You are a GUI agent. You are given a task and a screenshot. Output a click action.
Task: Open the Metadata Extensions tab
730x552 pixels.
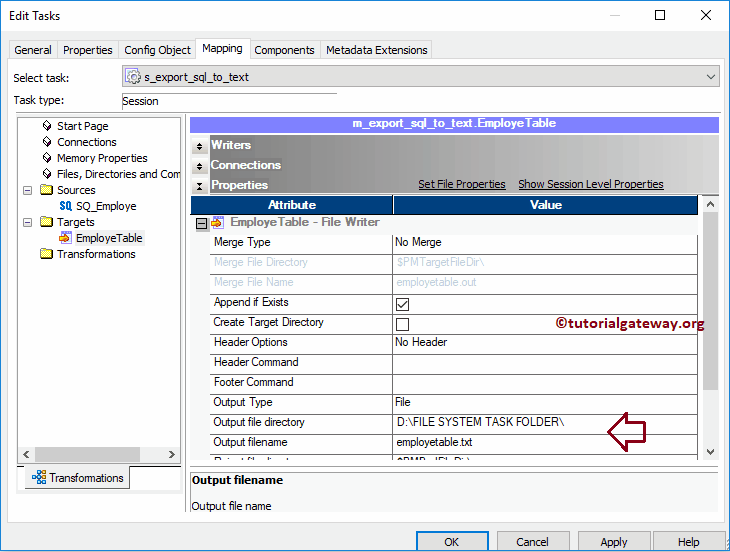pos(377,50)
